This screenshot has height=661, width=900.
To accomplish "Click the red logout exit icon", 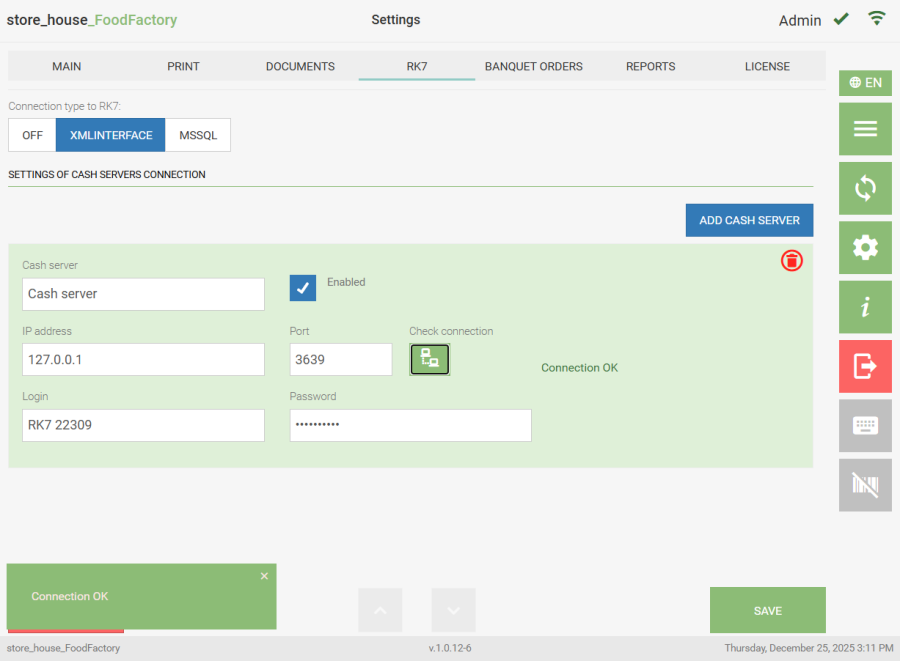I will coord(865,366).
